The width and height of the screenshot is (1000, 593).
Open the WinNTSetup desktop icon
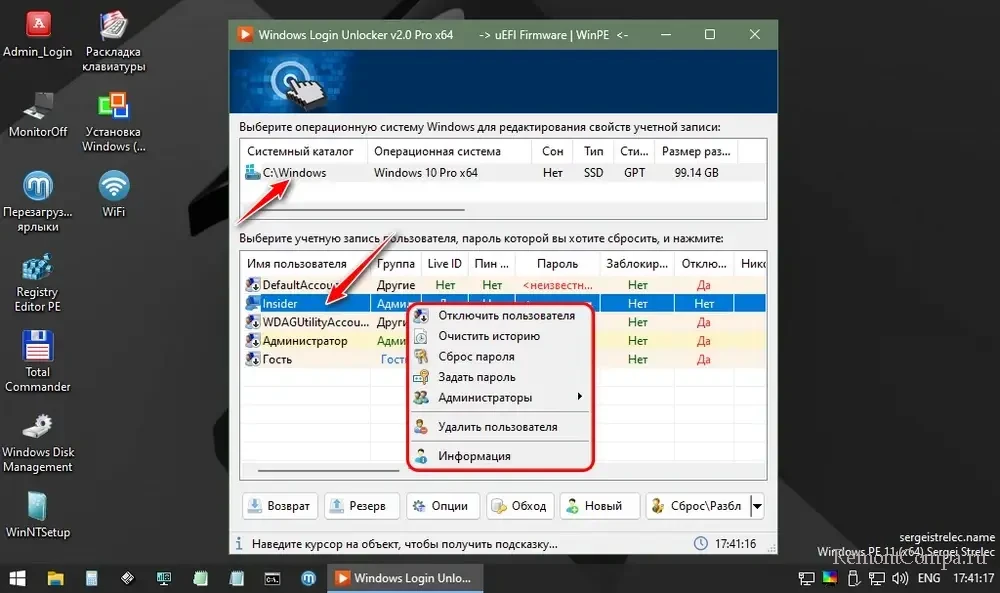tap(38, 515)
